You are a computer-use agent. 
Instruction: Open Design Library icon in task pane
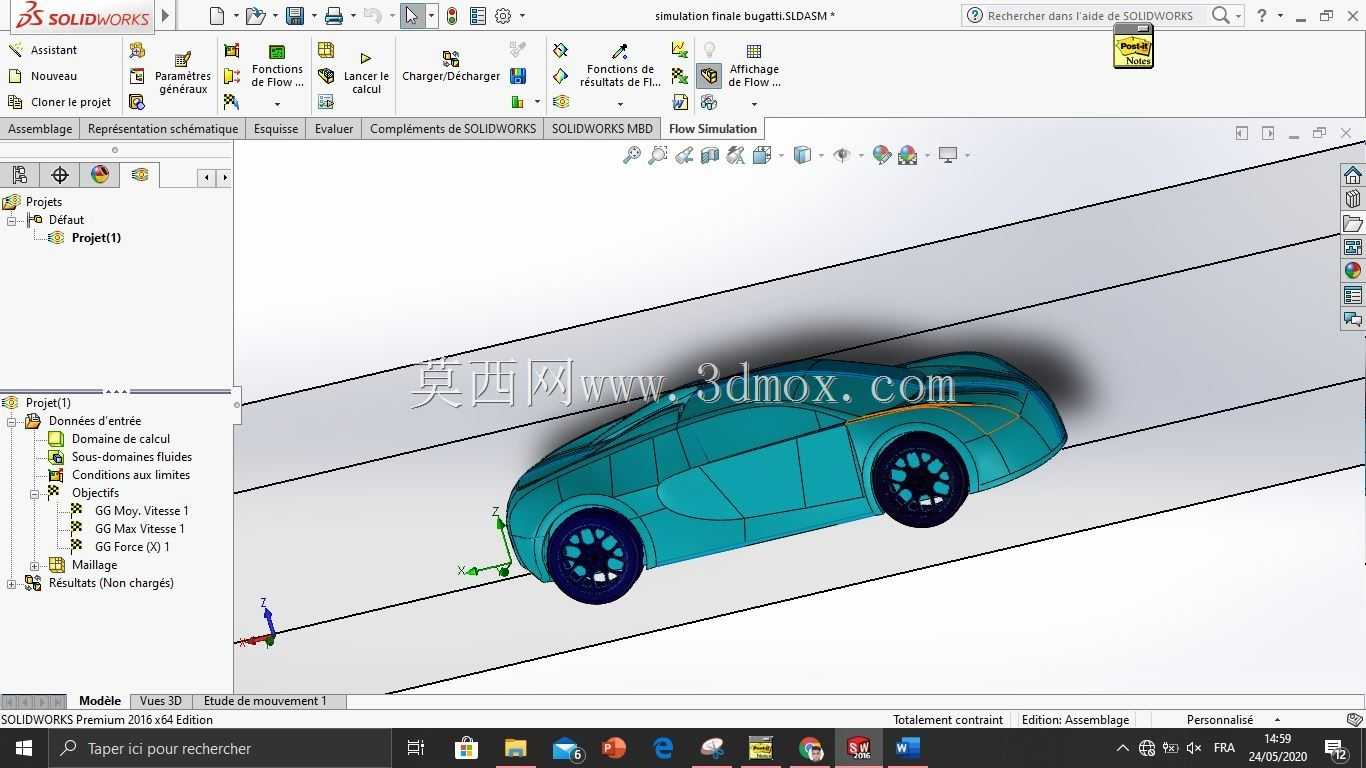(1353, 199)
